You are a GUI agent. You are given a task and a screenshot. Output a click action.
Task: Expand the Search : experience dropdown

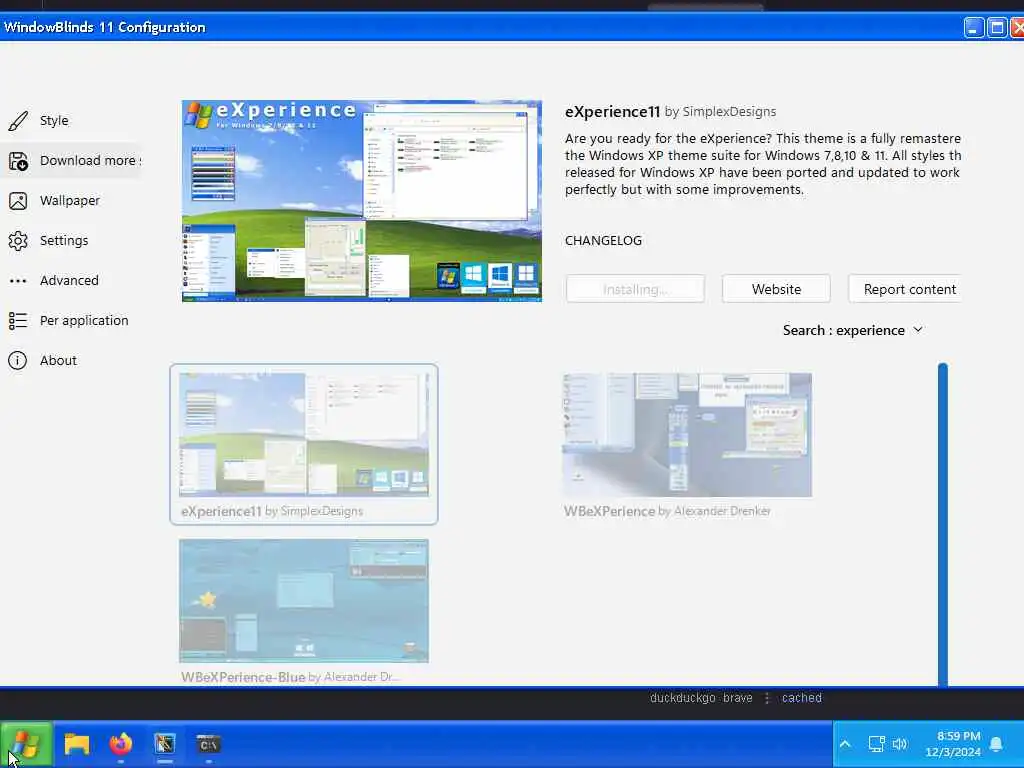pos(853,330)
